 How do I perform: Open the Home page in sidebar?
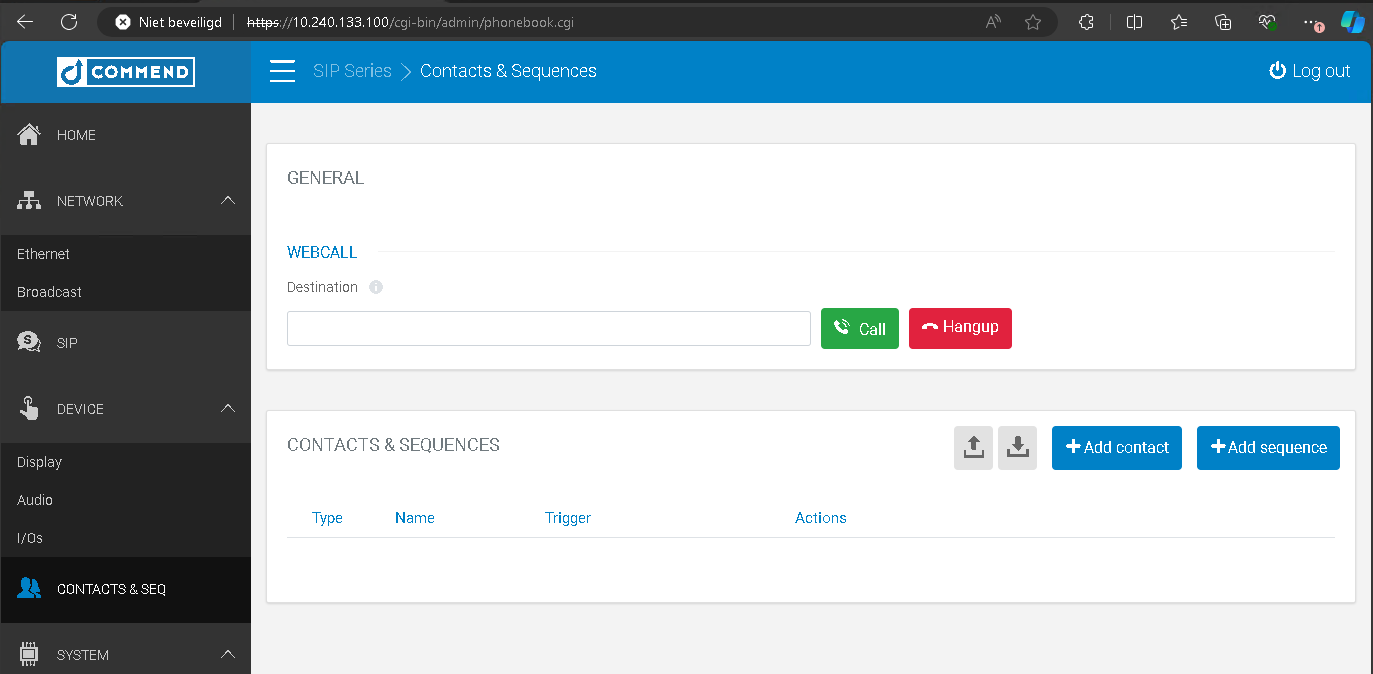point(76,135)
